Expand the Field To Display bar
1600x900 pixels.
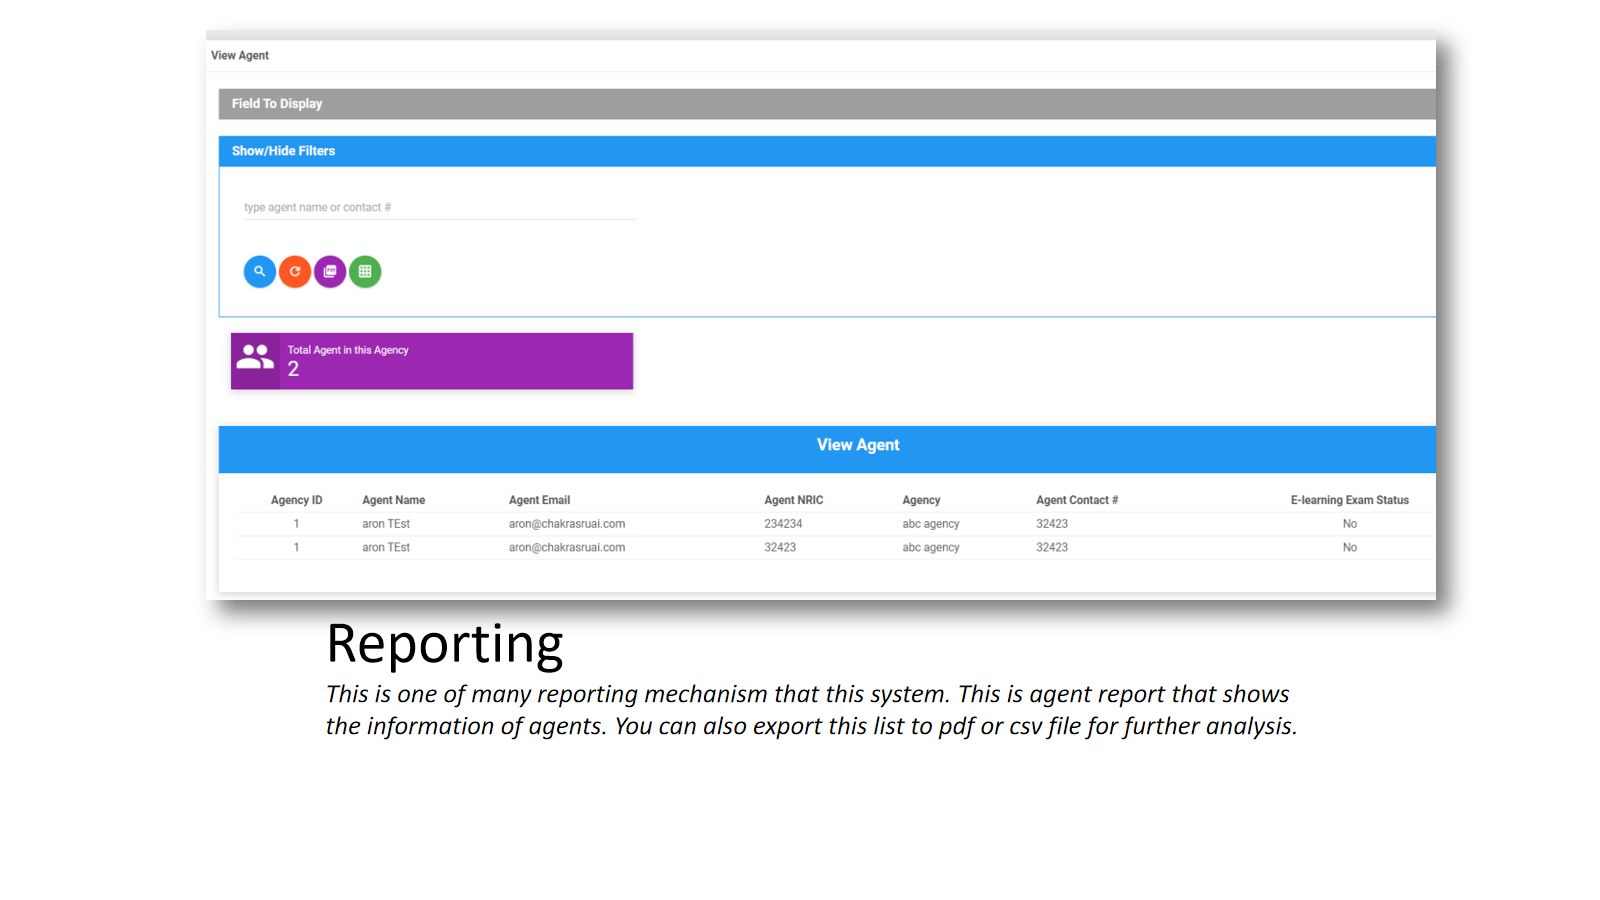pyautogui.click(x=827, y=104)
